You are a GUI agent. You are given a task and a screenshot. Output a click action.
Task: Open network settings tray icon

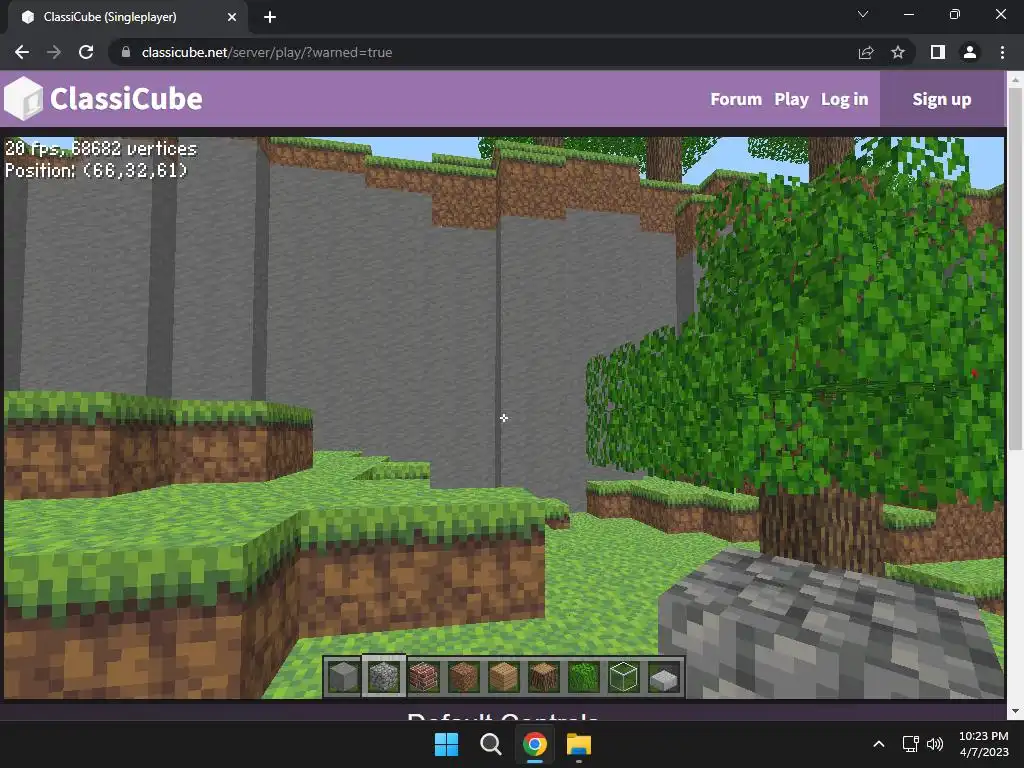tap(910, 744)
